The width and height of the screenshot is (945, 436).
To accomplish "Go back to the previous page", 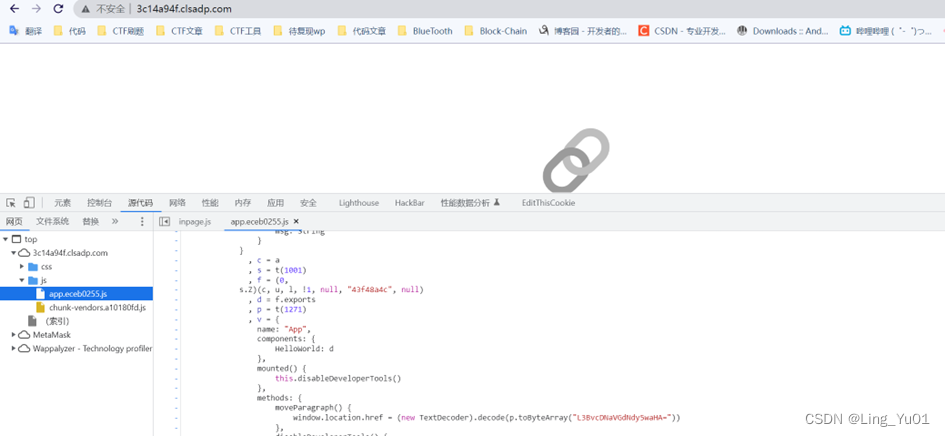I will pos(14,9).
